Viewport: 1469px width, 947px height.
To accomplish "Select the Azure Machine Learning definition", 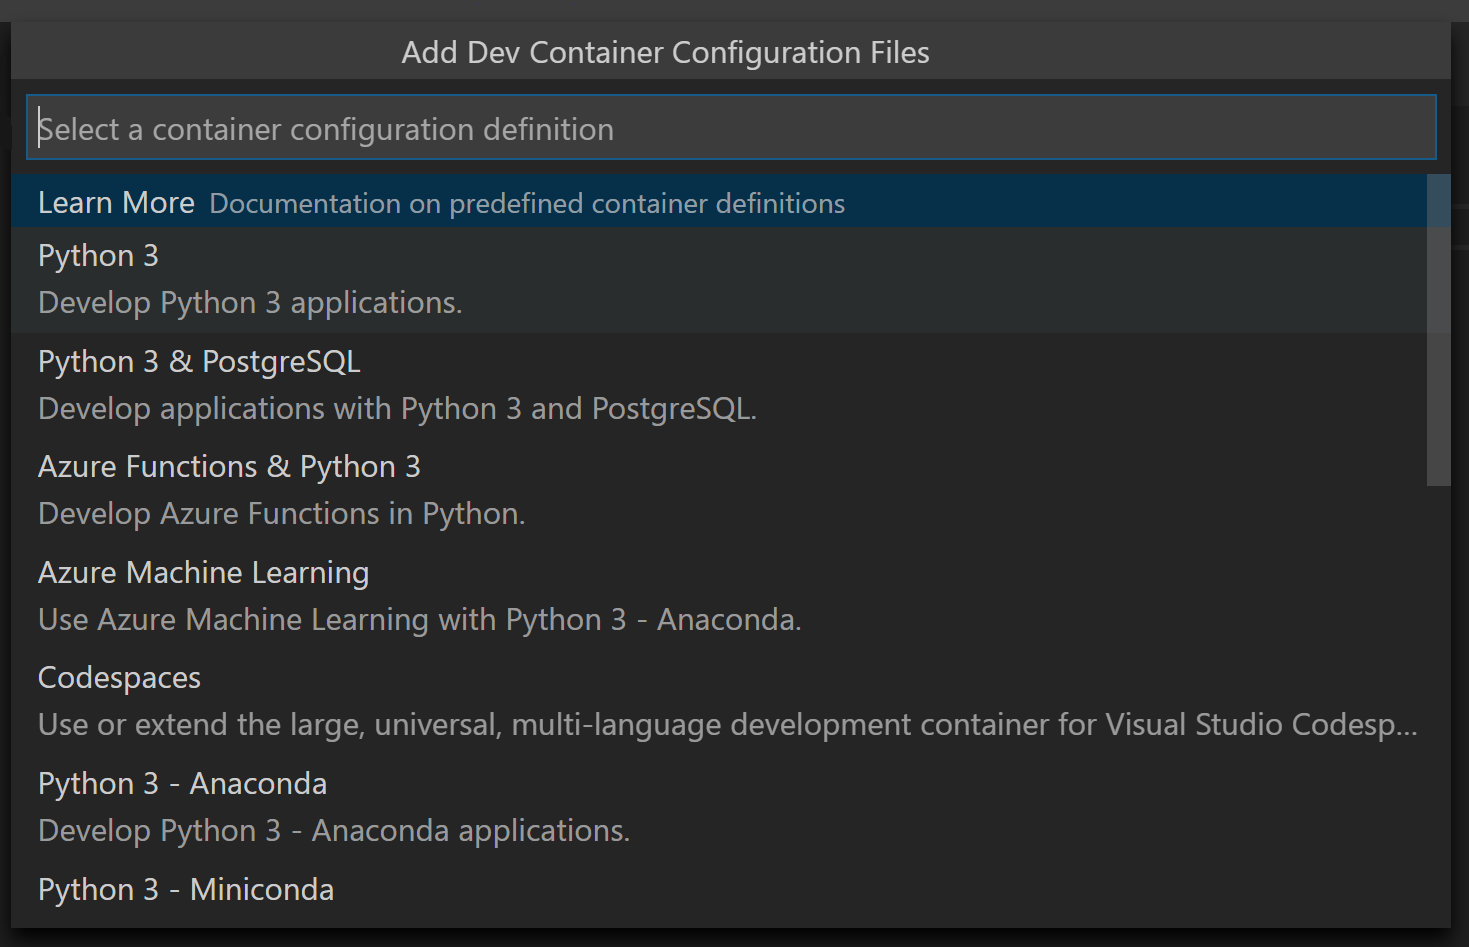I will 203,572.
